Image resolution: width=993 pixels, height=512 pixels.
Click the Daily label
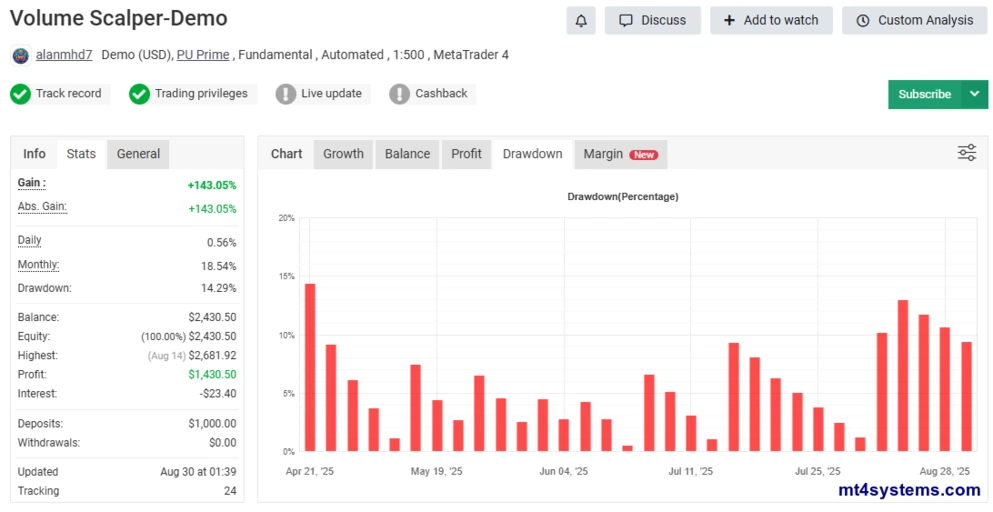(29, 240)
